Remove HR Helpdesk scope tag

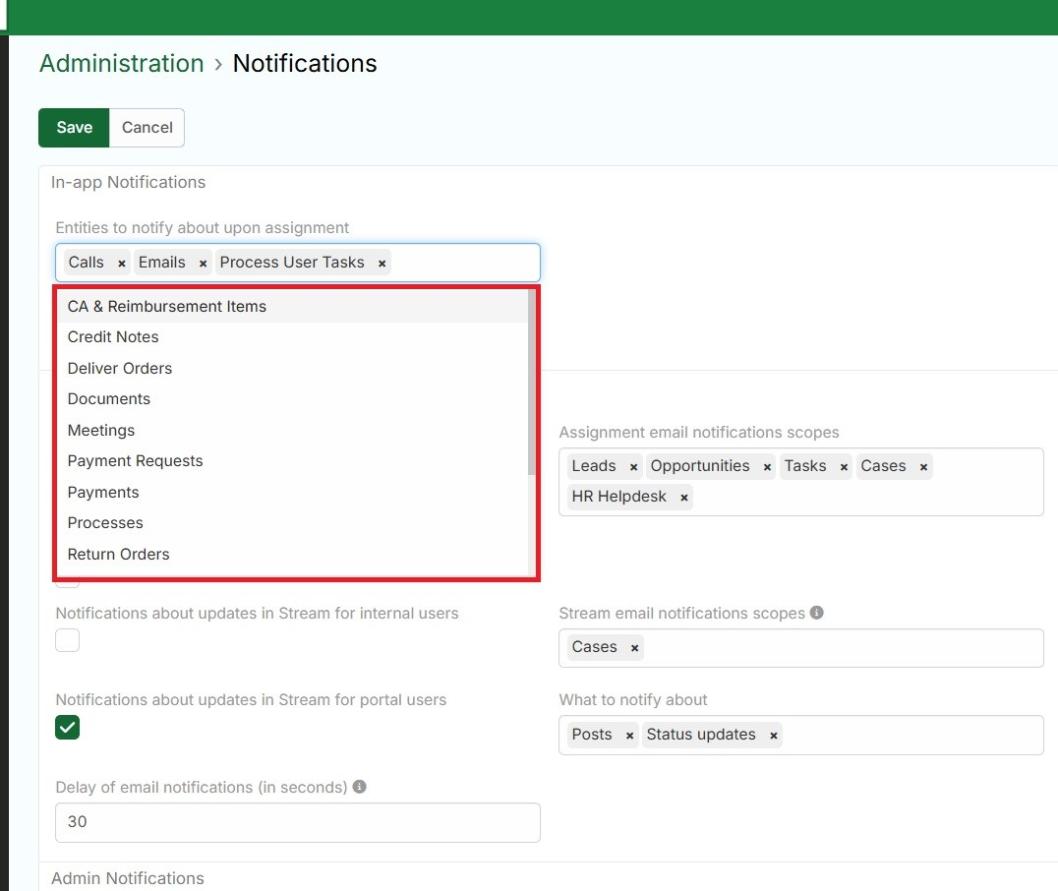pos(684,497)
